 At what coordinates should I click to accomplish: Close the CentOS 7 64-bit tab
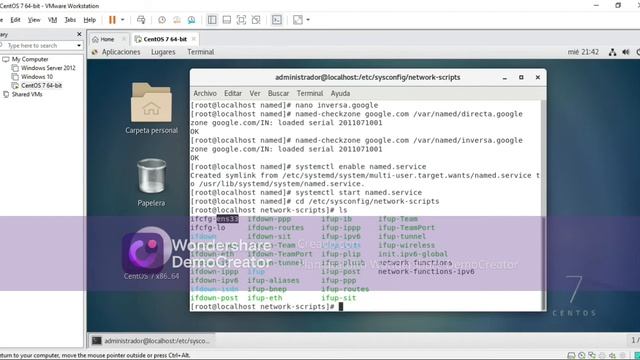click(194, 39)
